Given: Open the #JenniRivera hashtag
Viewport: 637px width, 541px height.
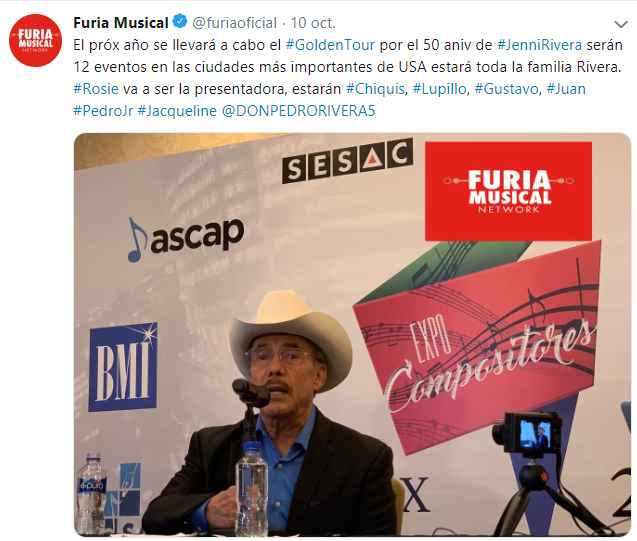Looking at the screenshot, I should [x=539, y=45].
